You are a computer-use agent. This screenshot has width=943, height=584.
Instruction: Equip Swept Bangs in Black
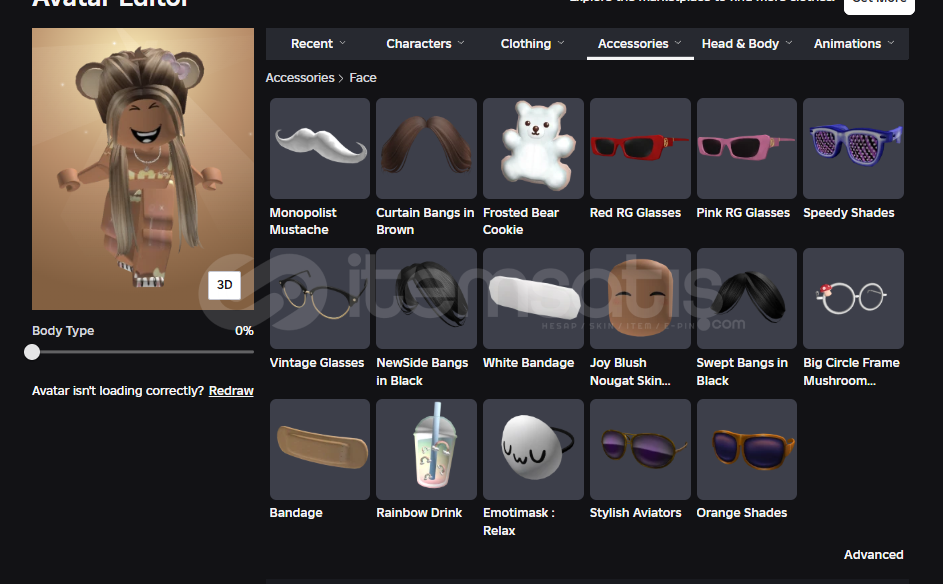pyautogui.click(x=747, y=298)
